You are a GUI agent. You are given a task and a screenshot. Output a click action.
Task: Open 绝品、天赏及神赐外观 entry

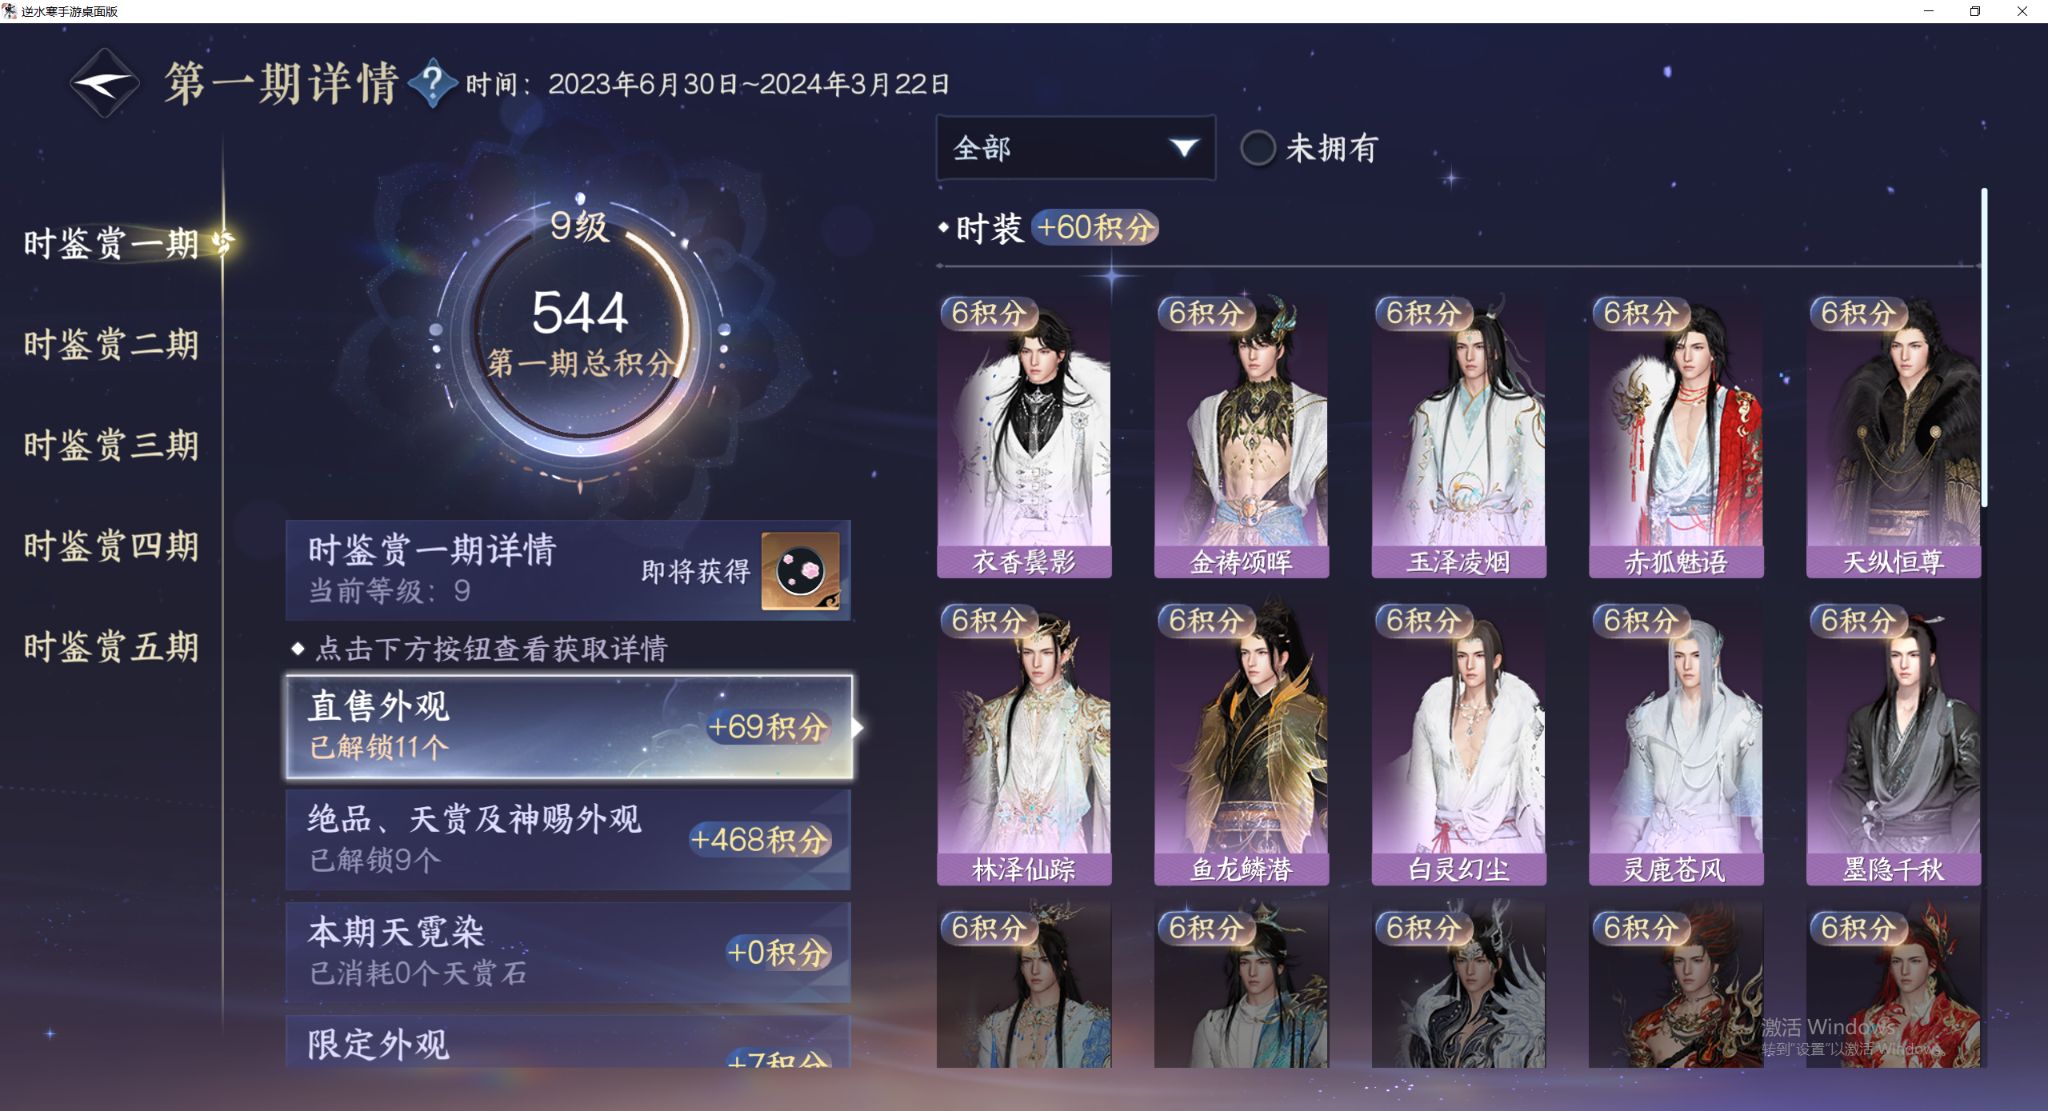pyautogui.click(x=568, y=839)
